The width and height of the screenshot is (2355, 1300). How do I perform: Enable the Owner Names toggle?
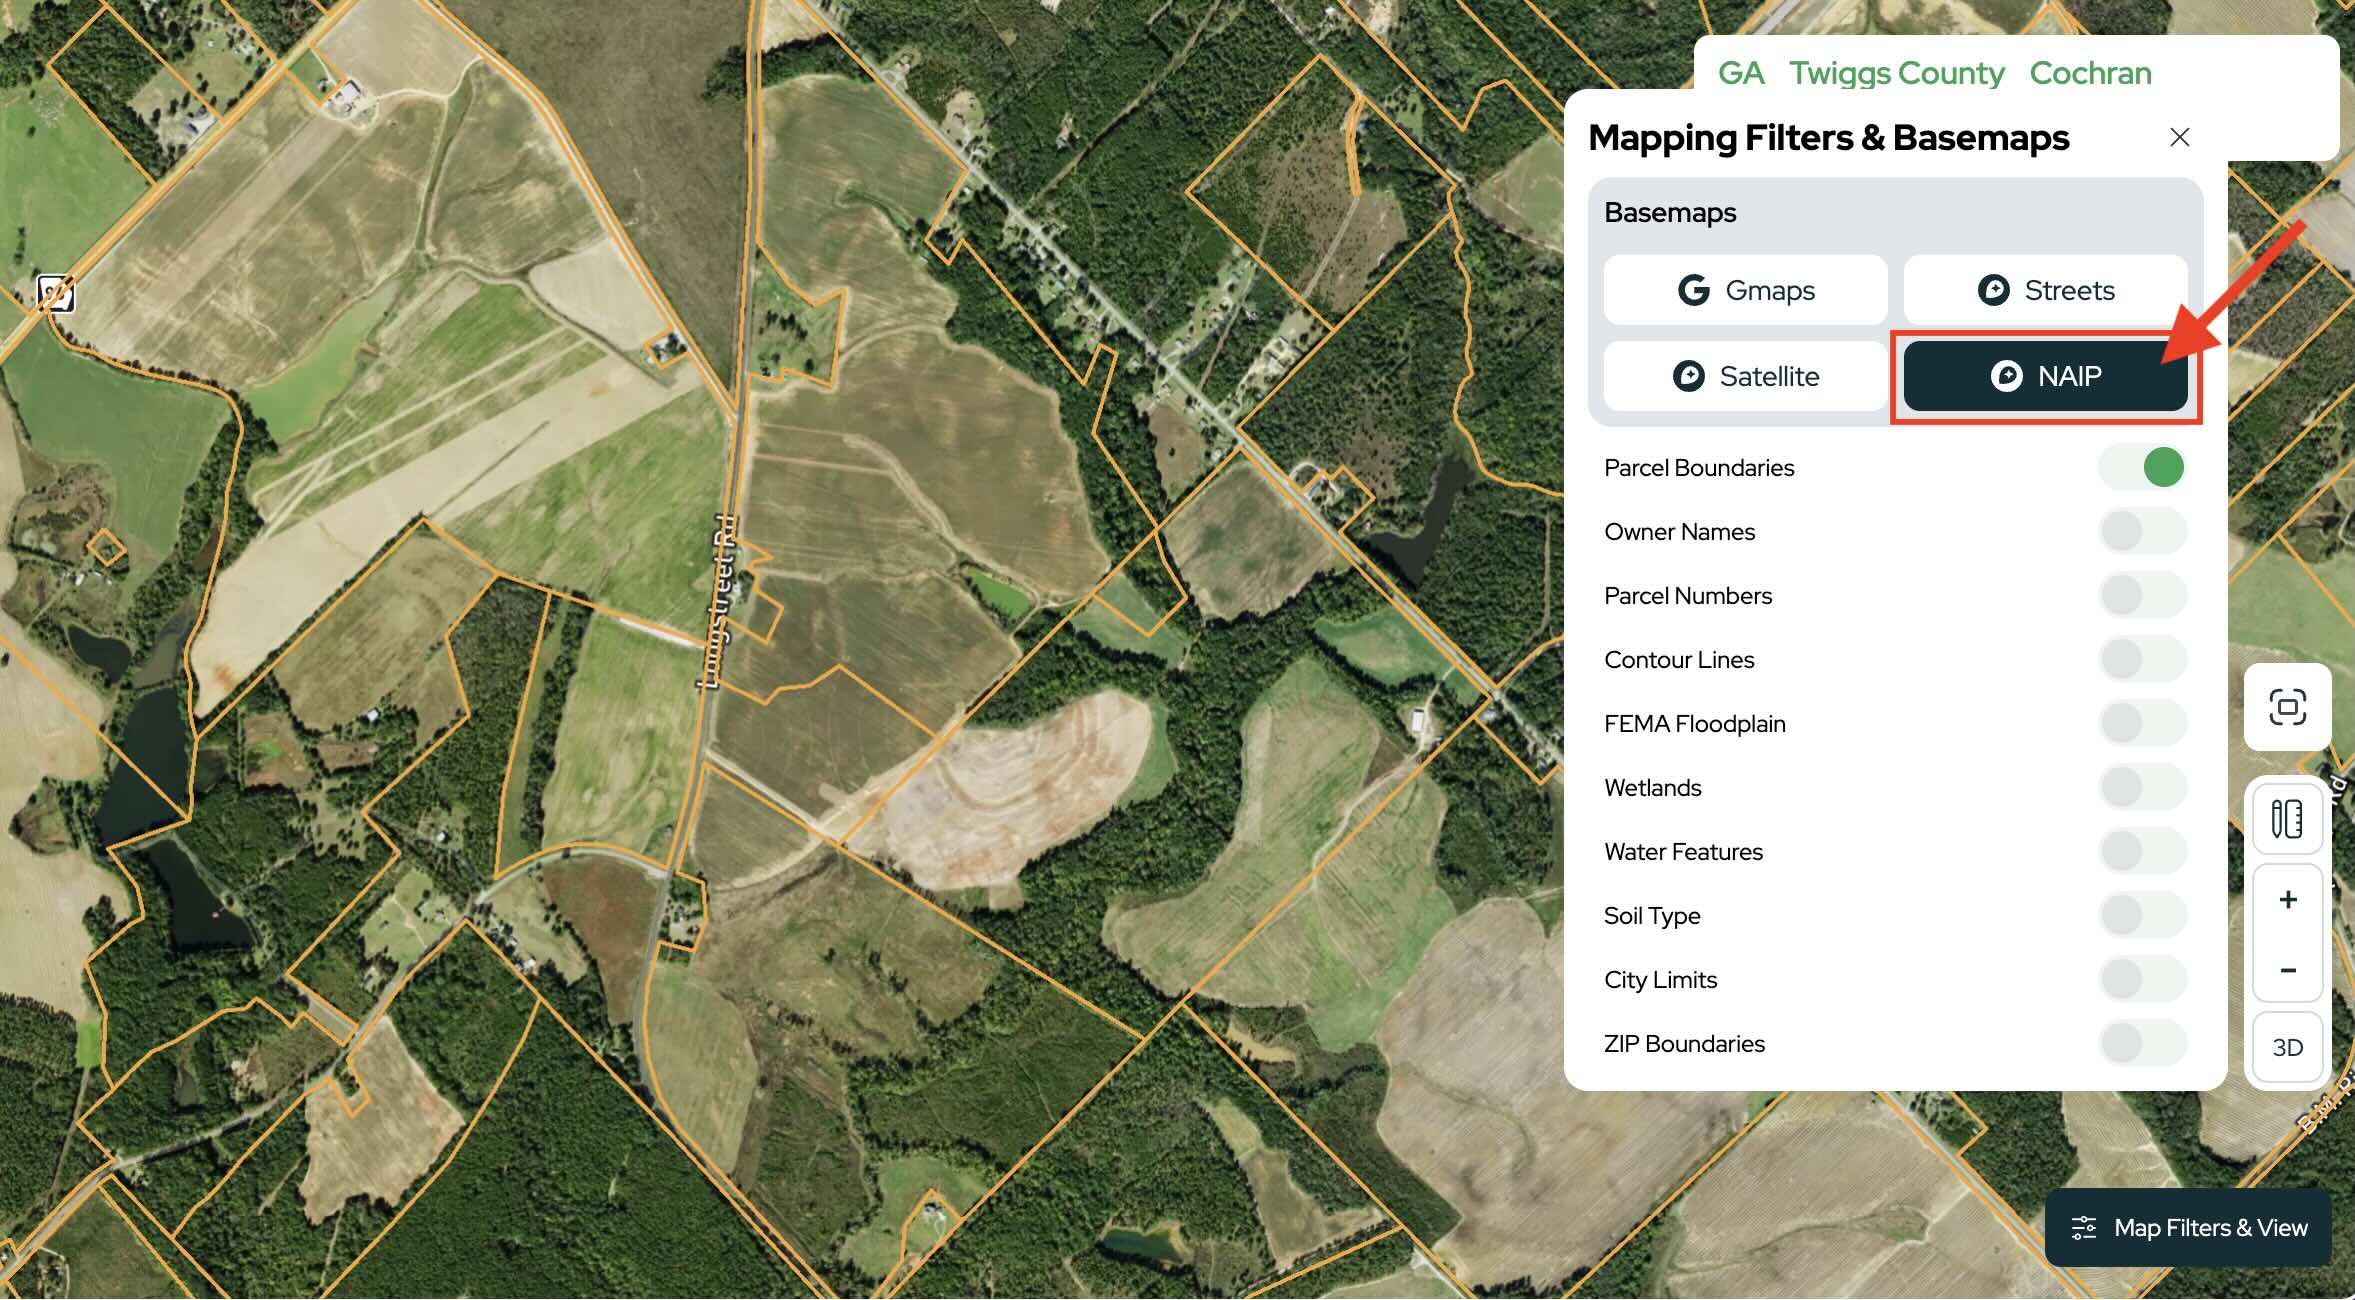pos(2143,531)
